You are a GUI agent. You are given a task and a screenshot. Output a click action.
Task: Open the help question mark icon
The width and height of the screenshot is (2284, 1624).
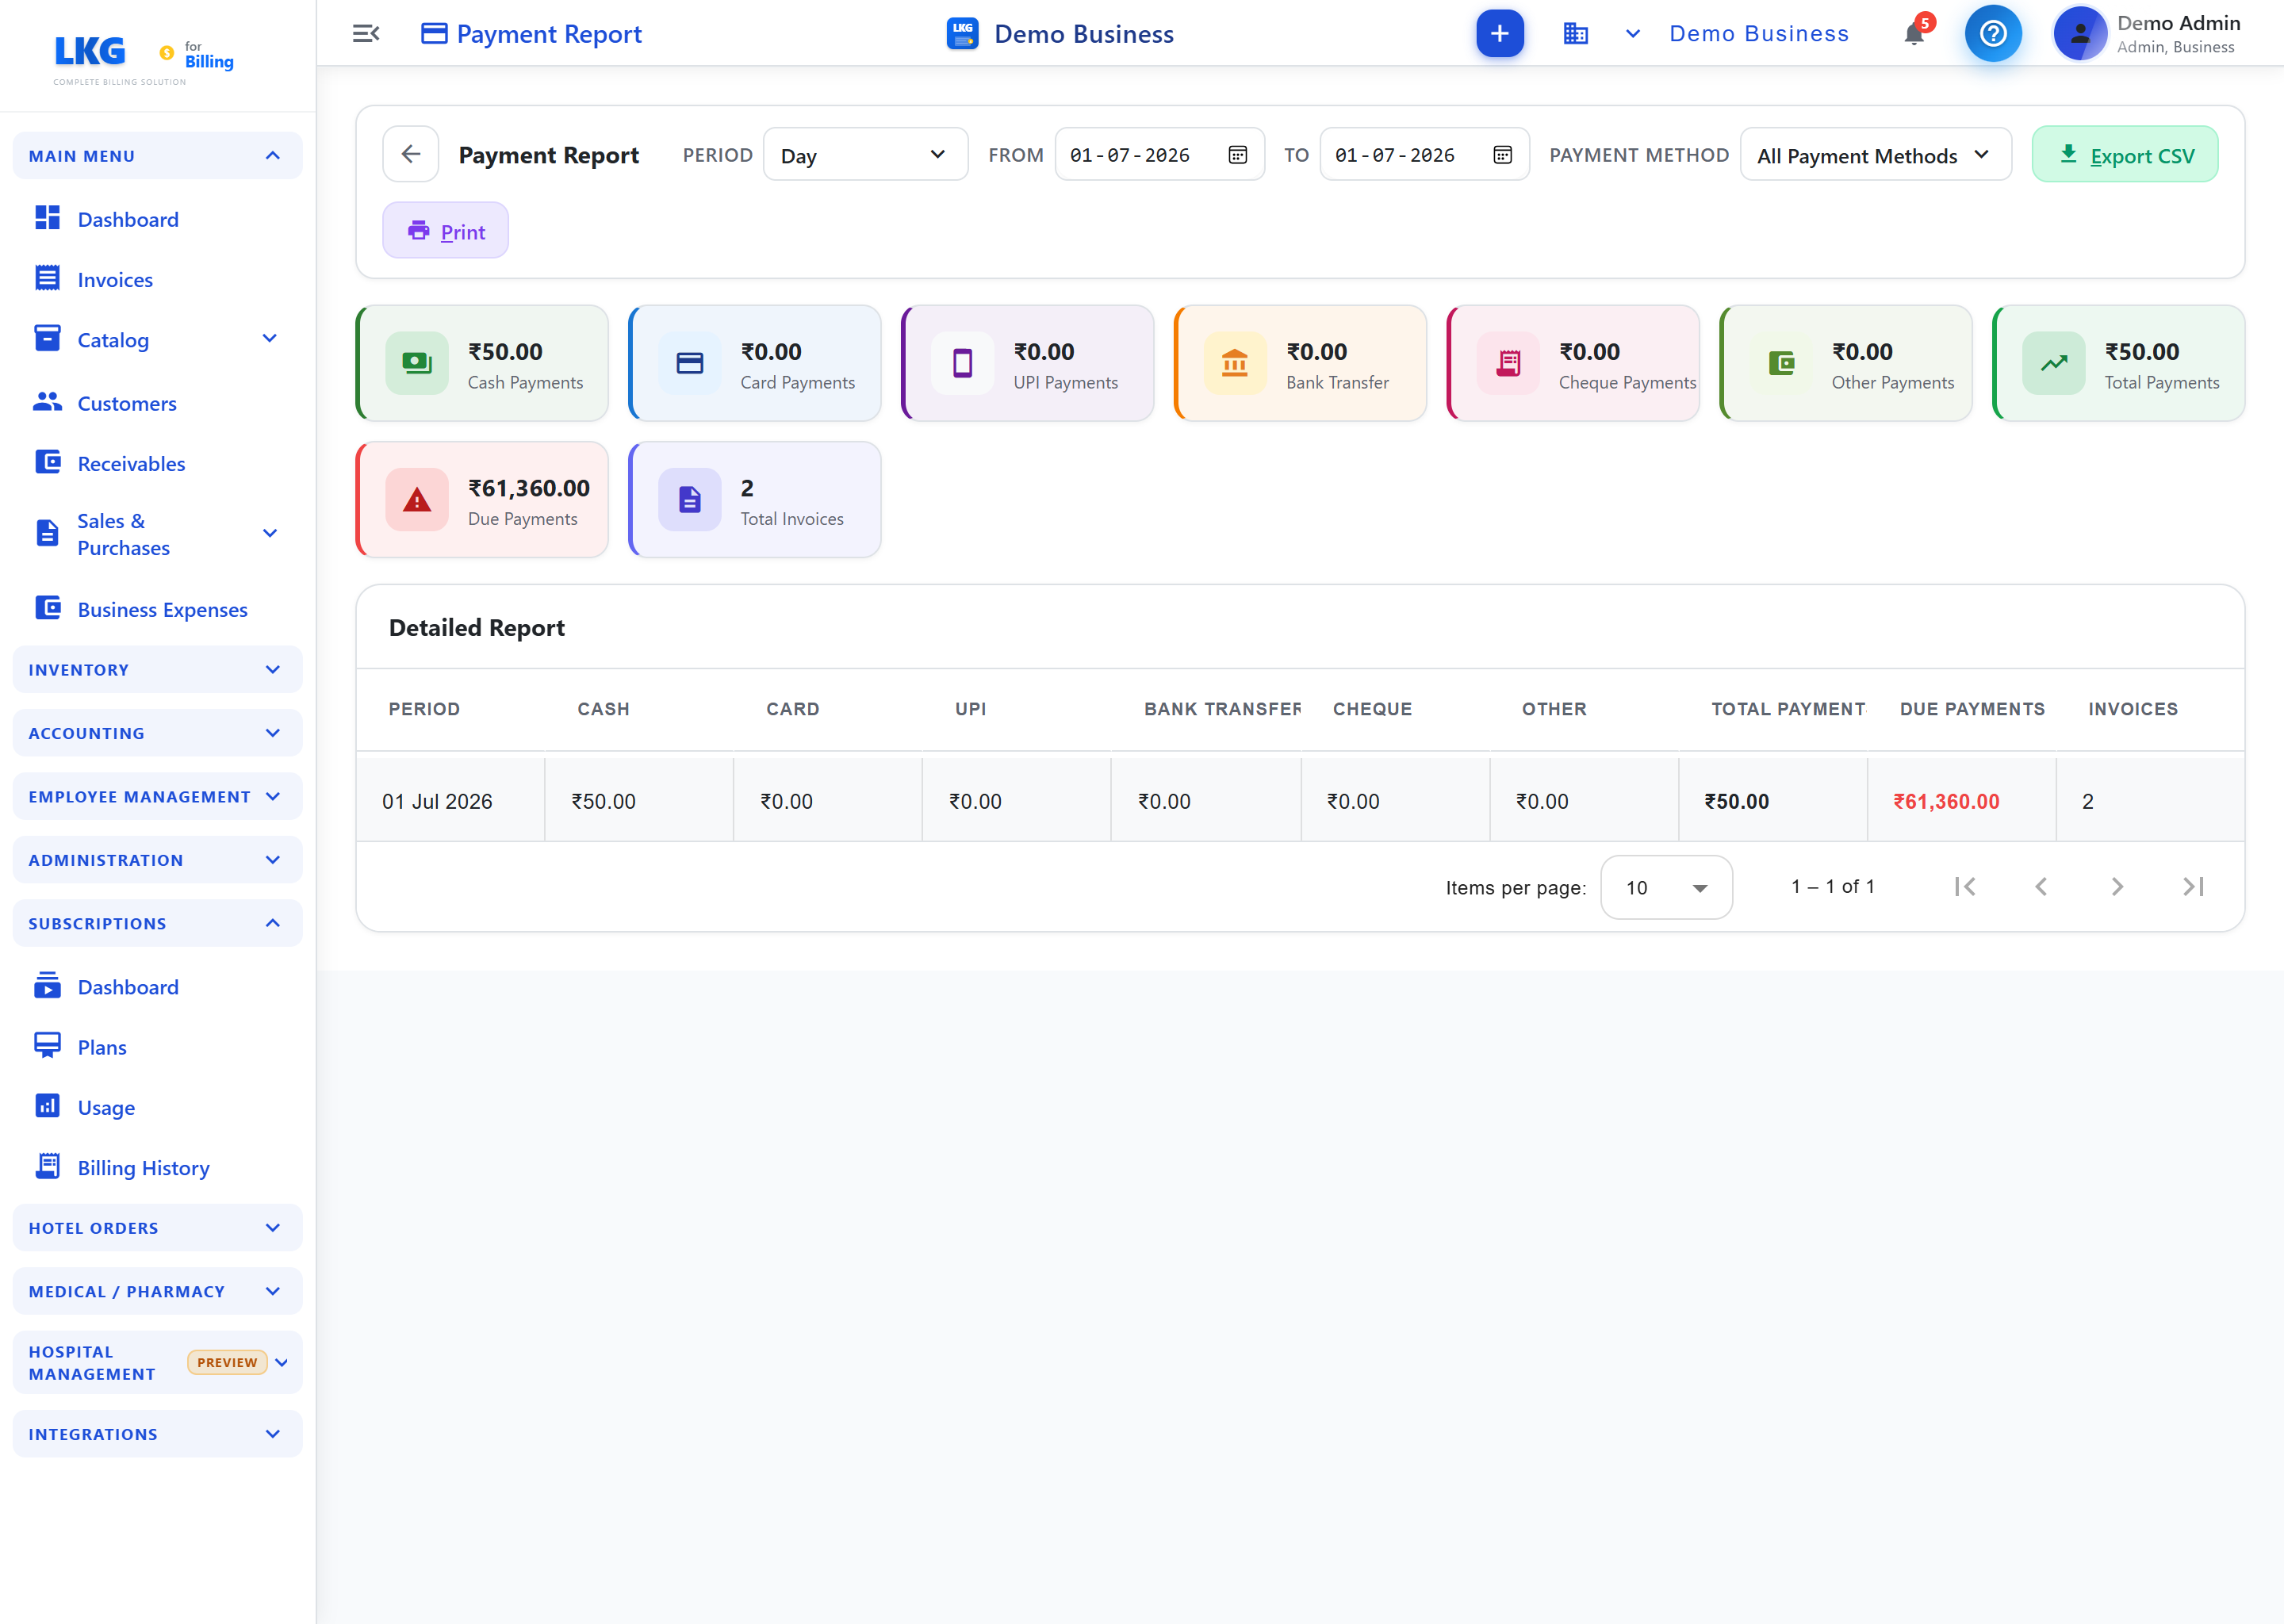tap(1992, 34)
